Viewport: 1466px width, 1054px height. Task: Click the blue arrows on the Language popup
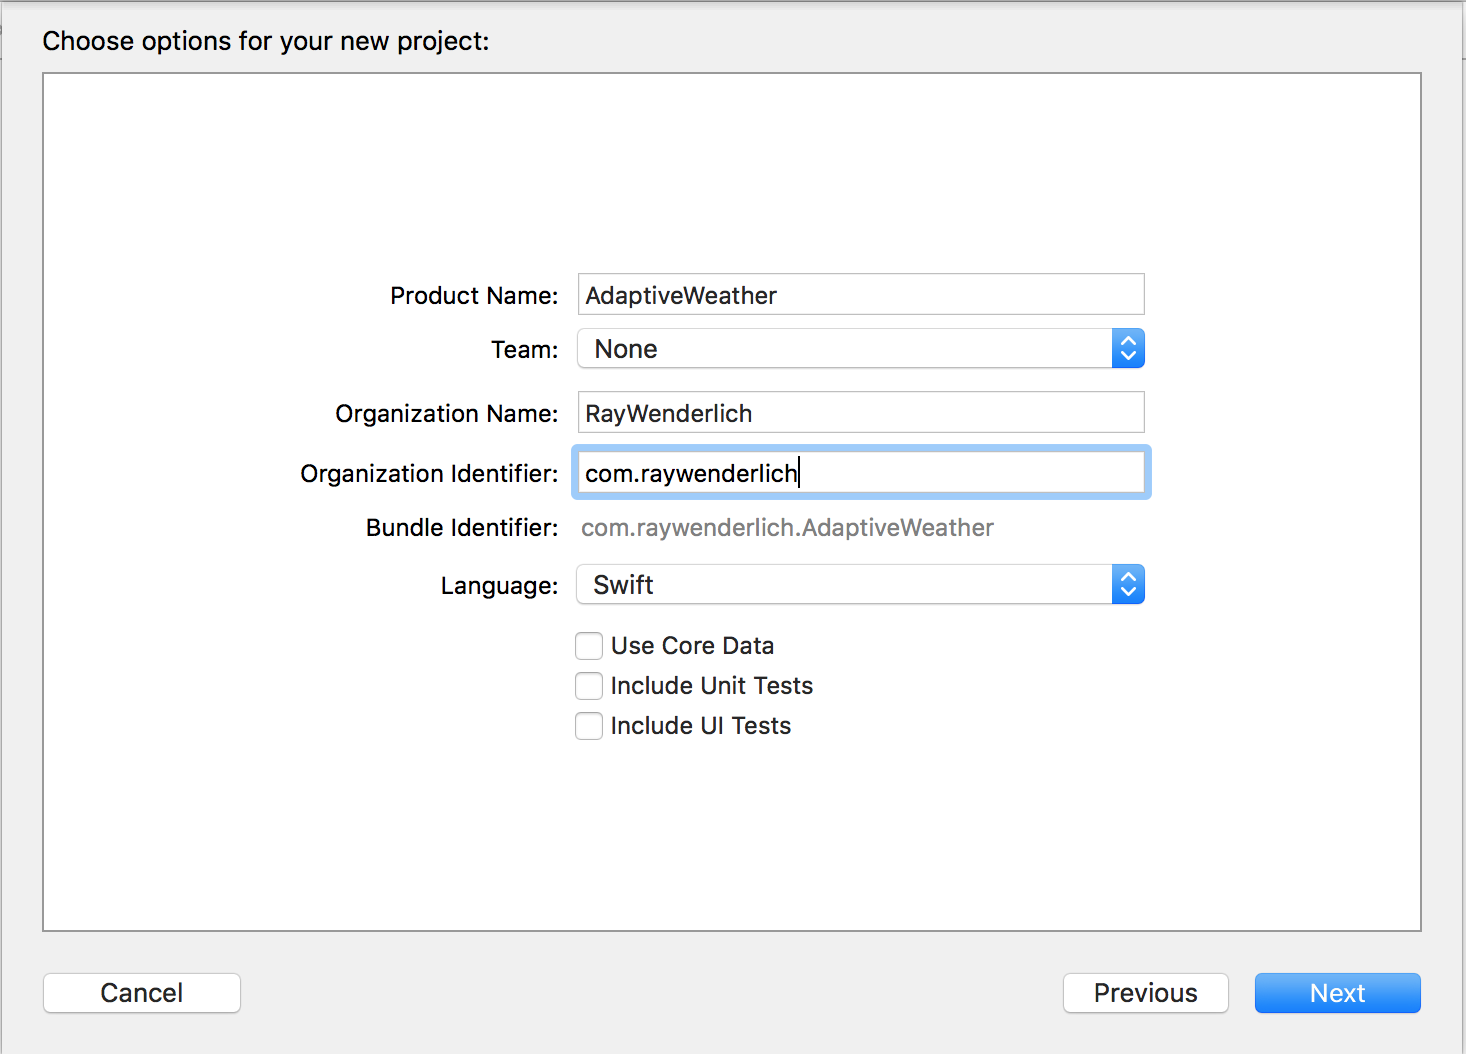click(x=1128, y=585)
